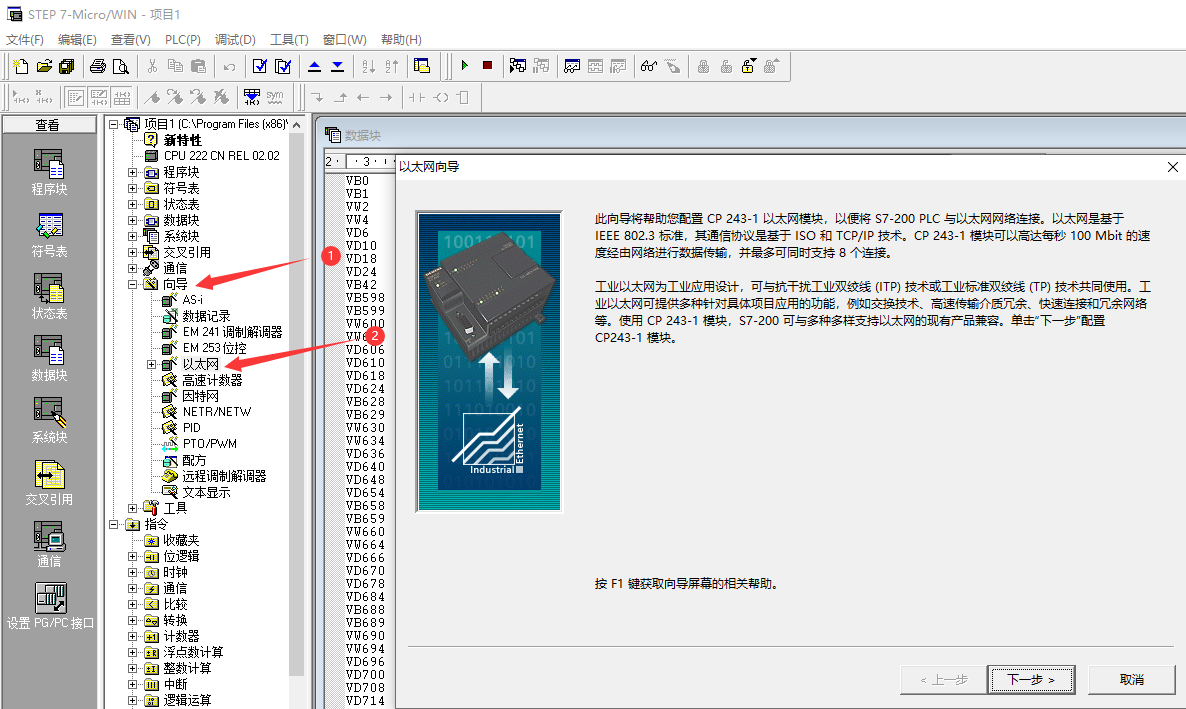Image resolution: width=1186 pixels, height=709 pixels.
Task: Open Cross Reference in the View bar
Action: coord(49,483)
